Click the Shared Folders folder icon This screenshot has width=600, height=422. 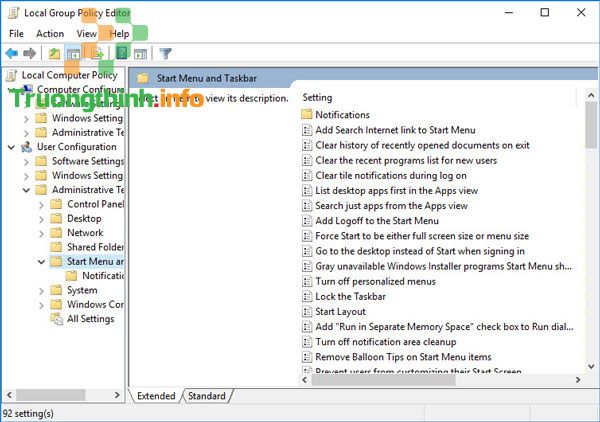(x=56, y=247)
